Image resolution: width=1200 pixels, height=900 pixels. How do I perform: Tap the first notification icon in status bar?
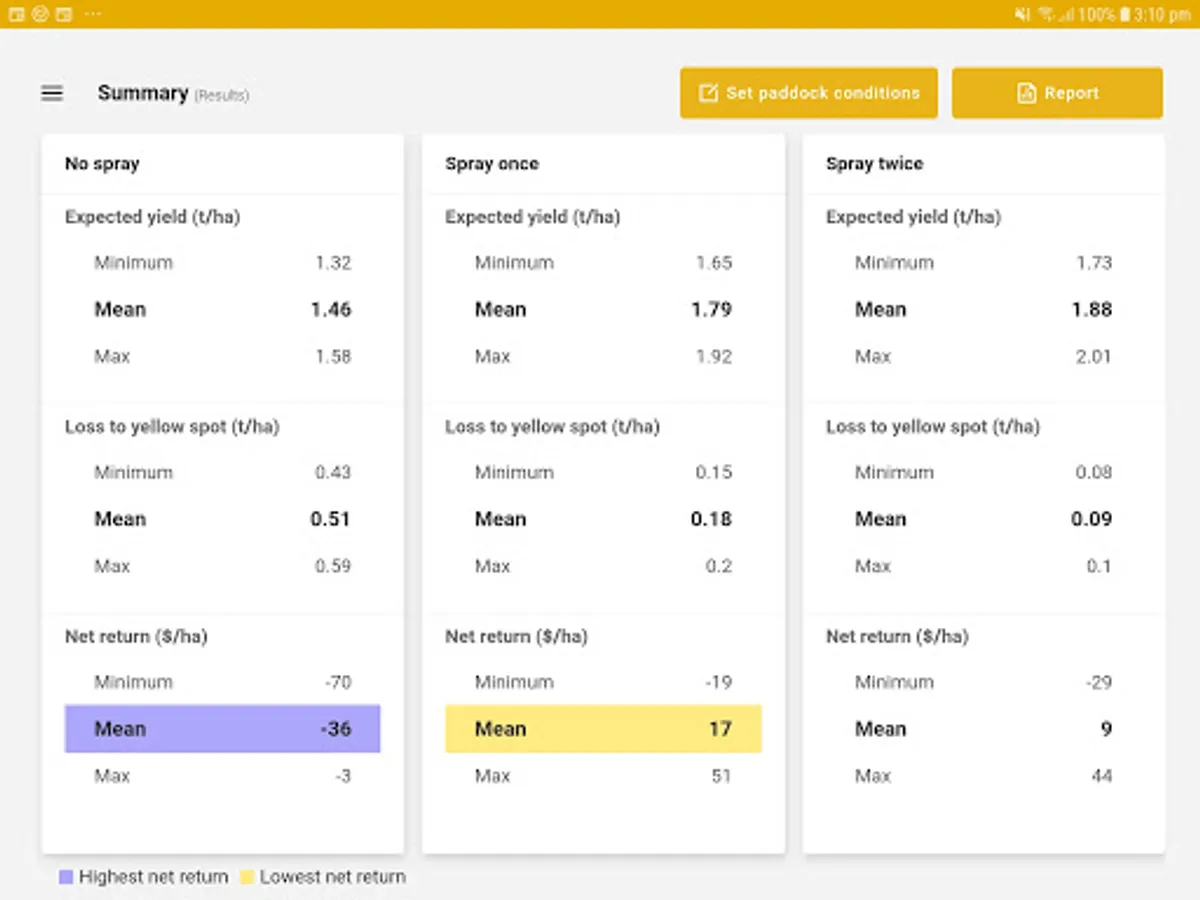tap(17, 15)
